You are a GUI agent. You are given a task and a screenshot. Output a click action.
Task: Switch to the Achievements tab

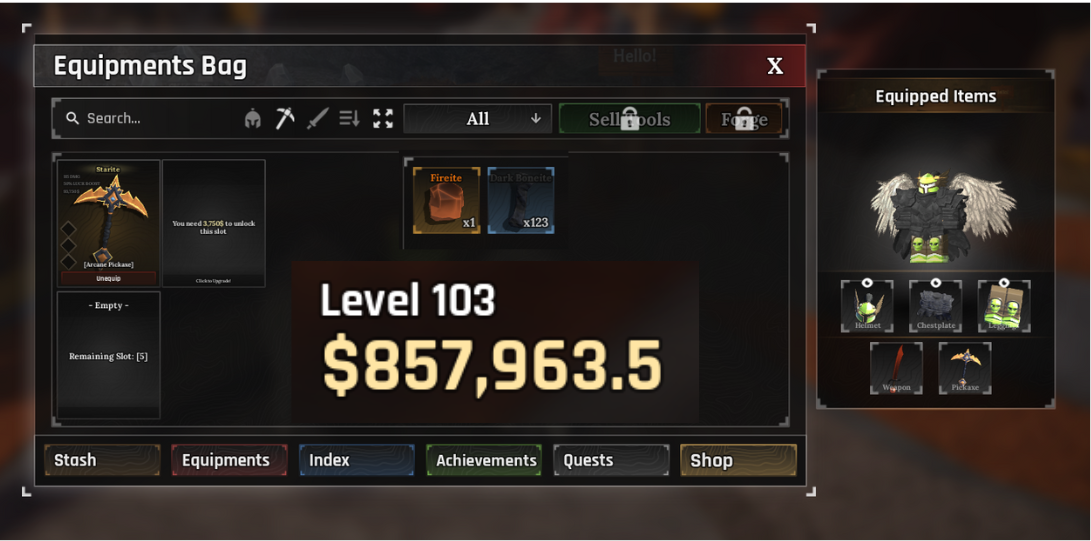click(484, 460)
